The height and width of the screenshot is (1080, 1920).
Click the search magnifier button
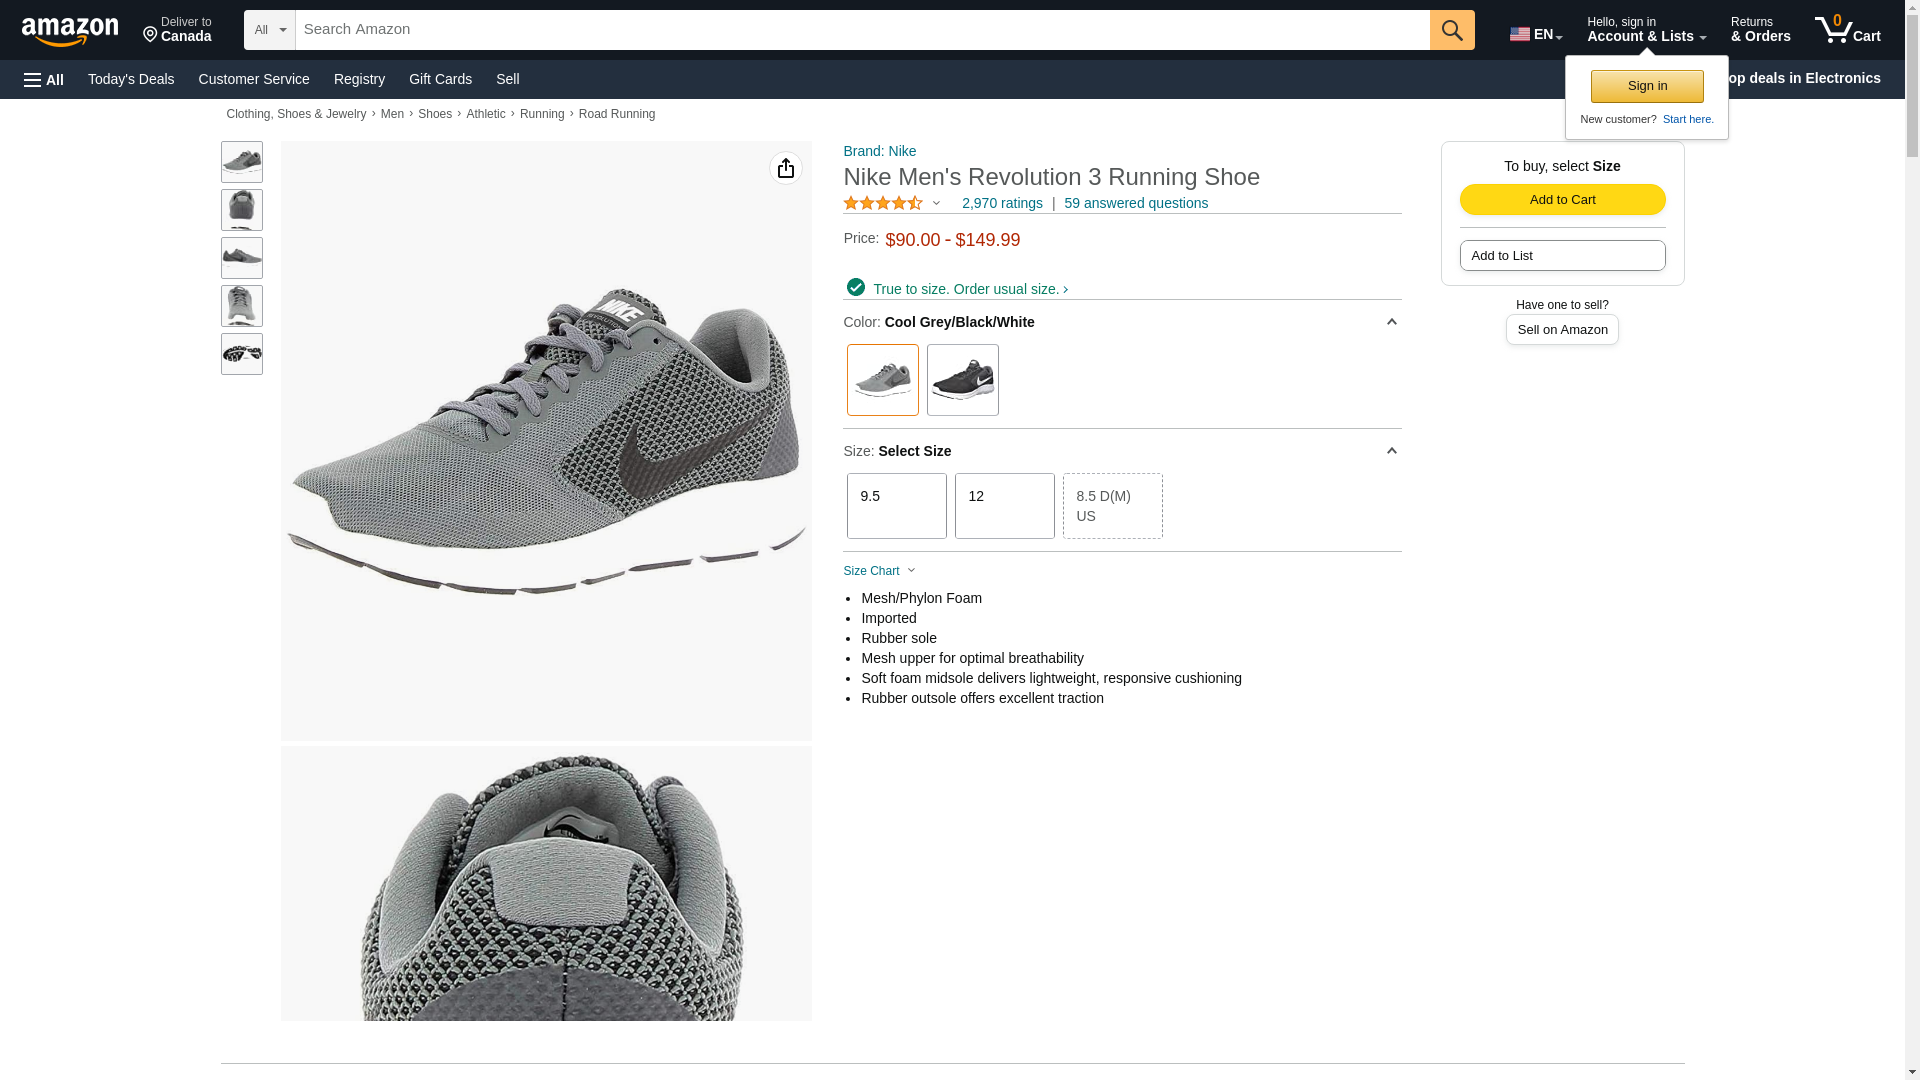(1451, 30)
